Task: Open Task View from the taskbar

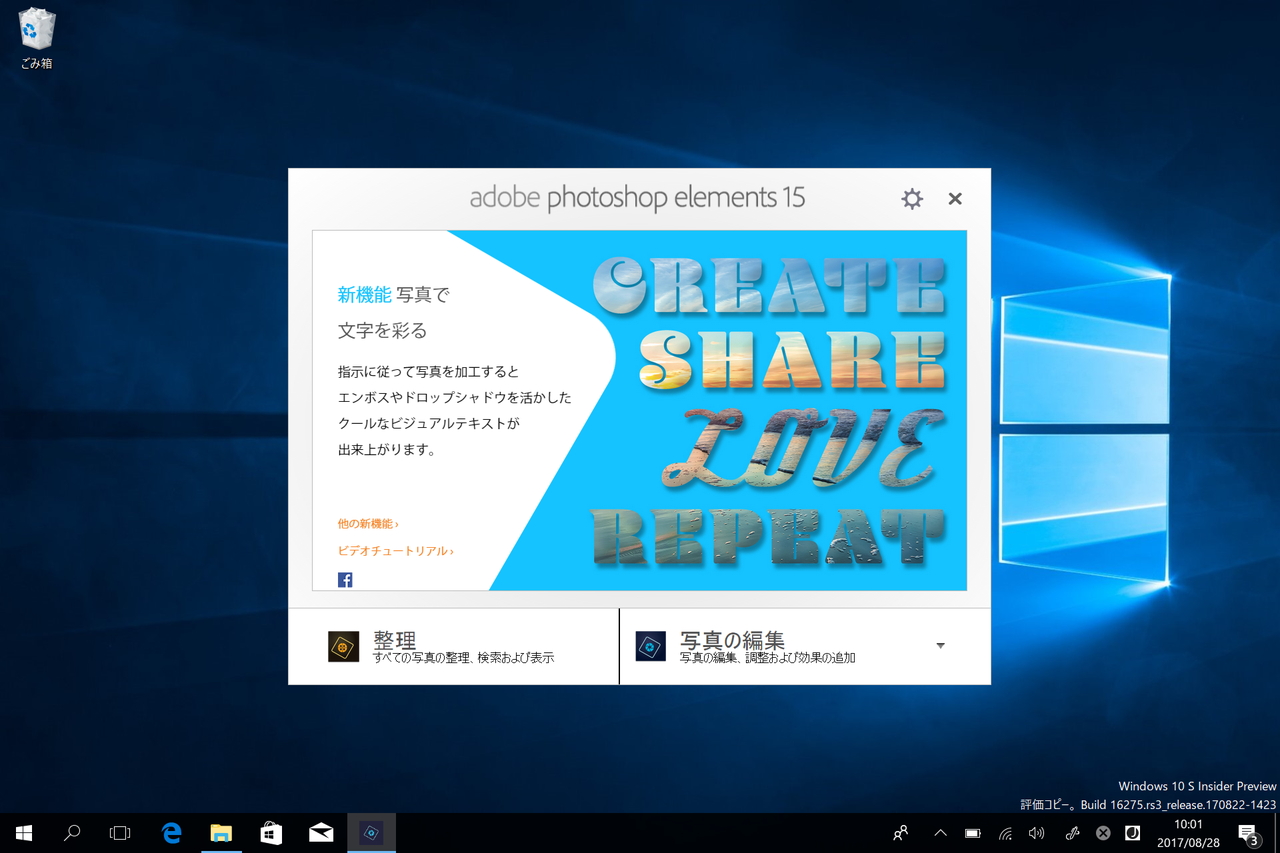Action: [x=120, y=833]
